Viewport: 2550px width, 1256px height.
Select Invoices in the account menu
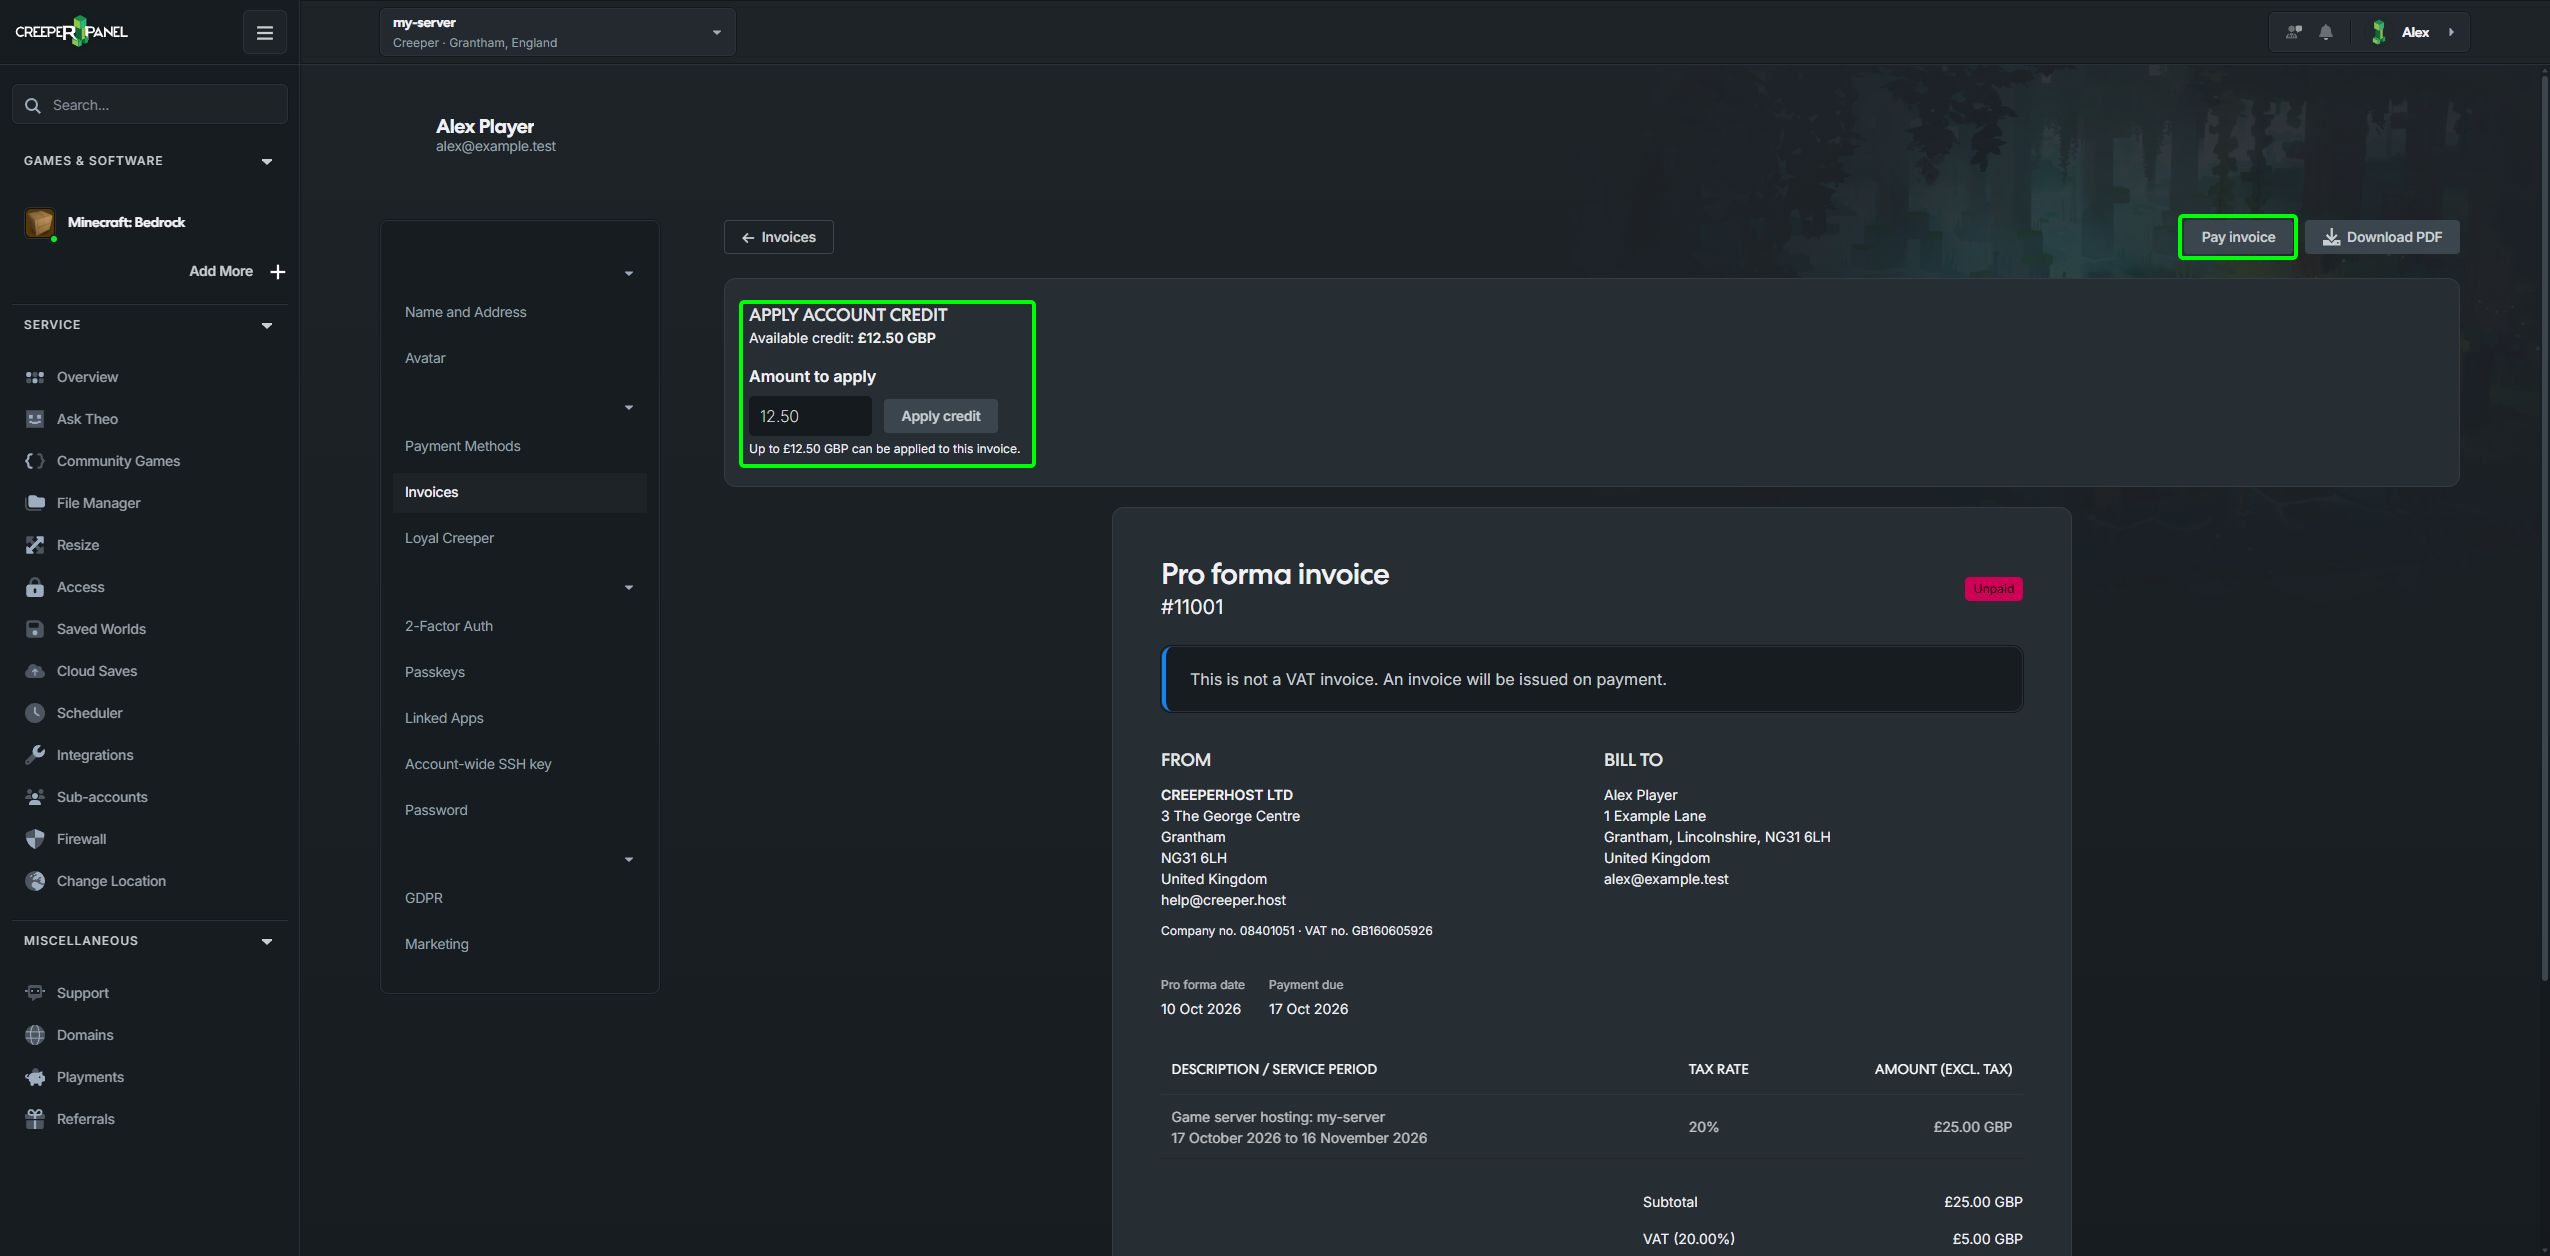(520, 492)
